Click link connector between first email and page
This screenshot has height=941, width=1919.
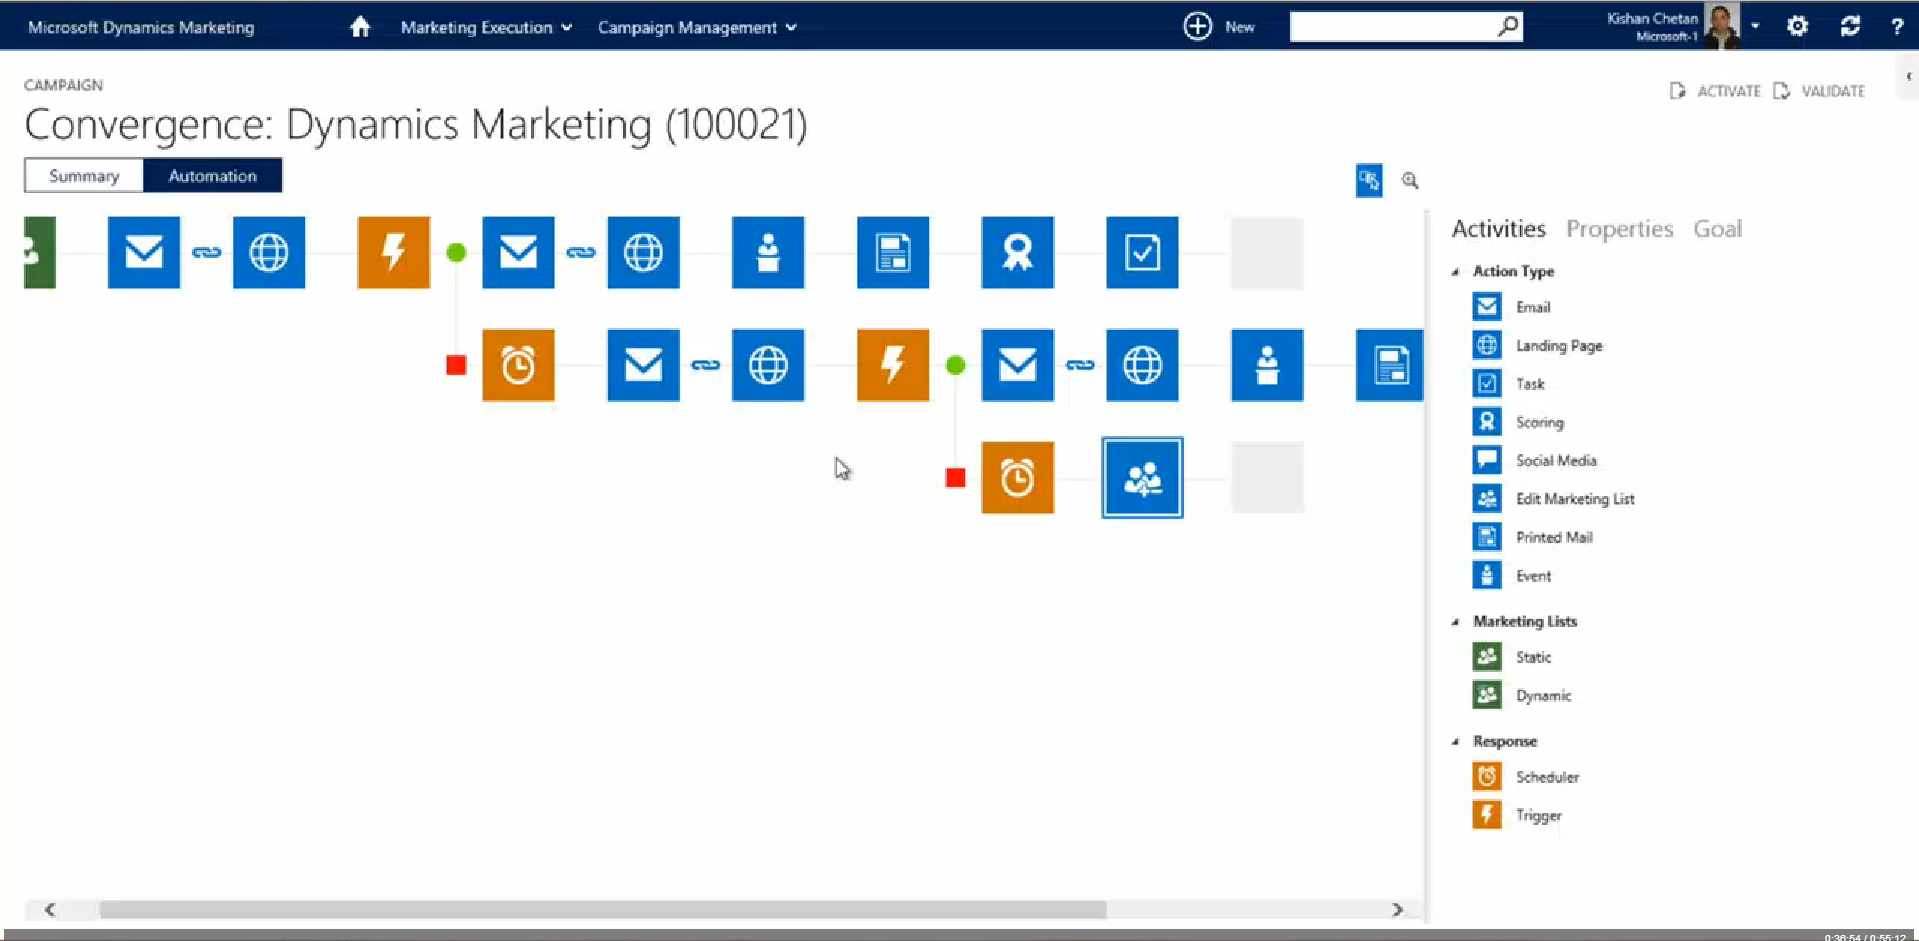tap(207, 253)
